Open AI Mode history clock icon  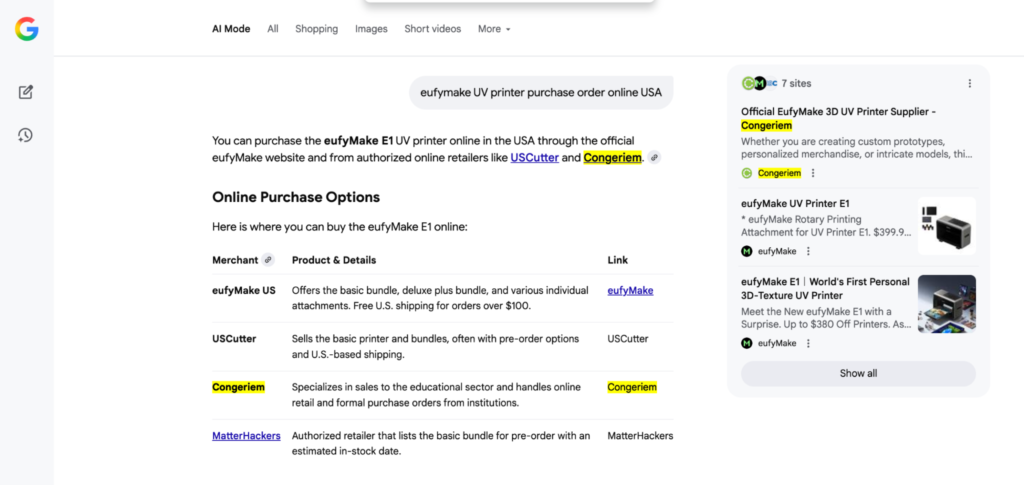tap(25, 135)
